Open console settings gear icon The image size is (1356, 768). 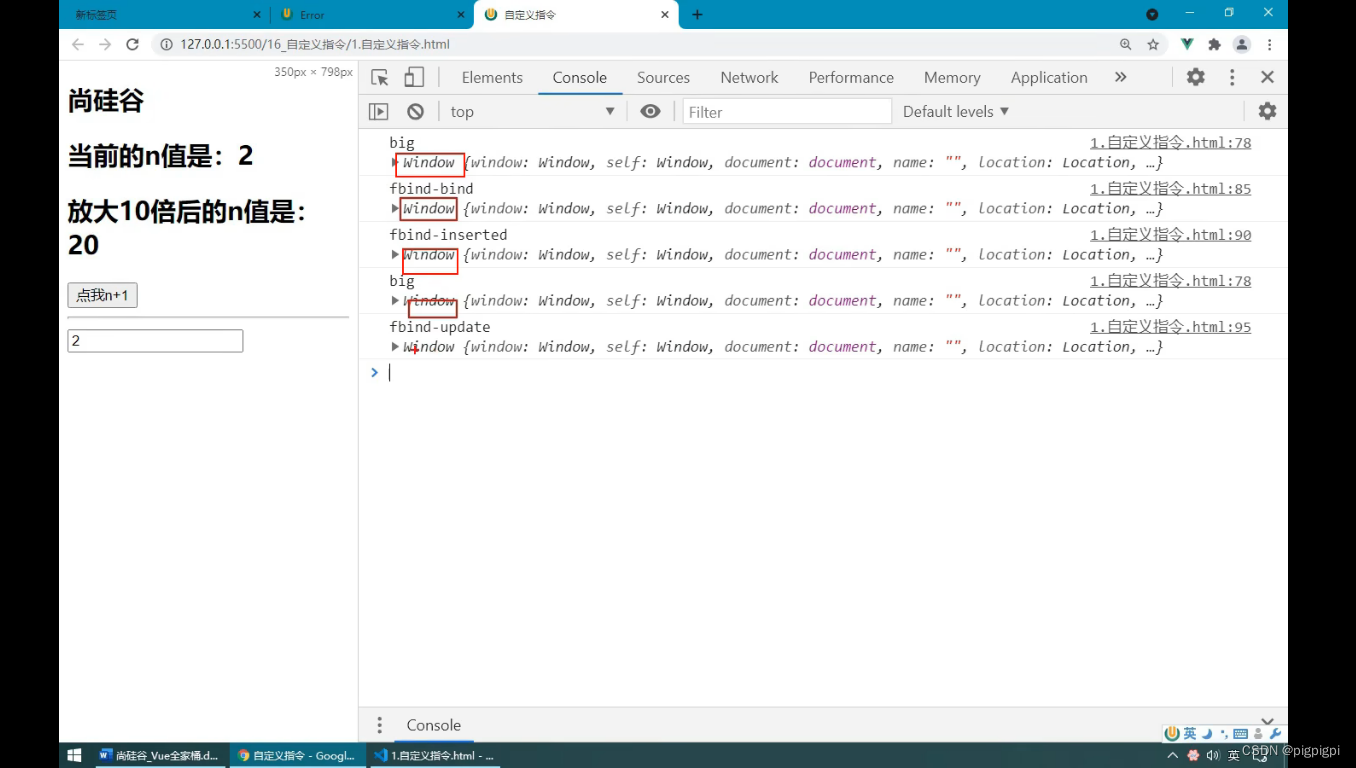(1267, 111)
